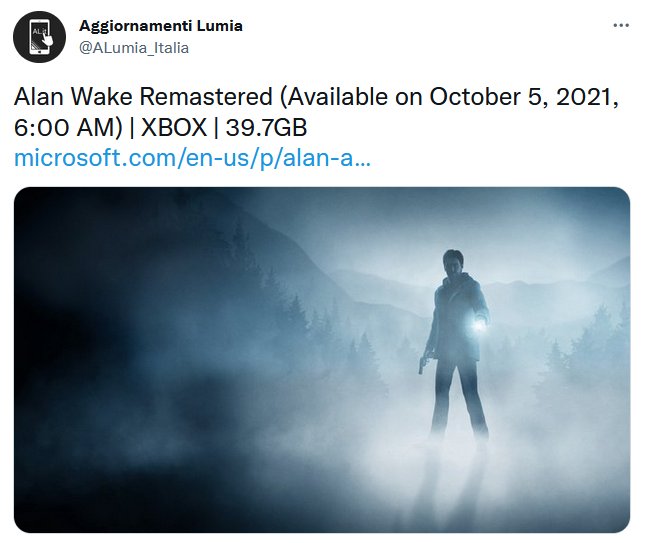Click the silhouetted man's head in image

(x=453, y=263)
